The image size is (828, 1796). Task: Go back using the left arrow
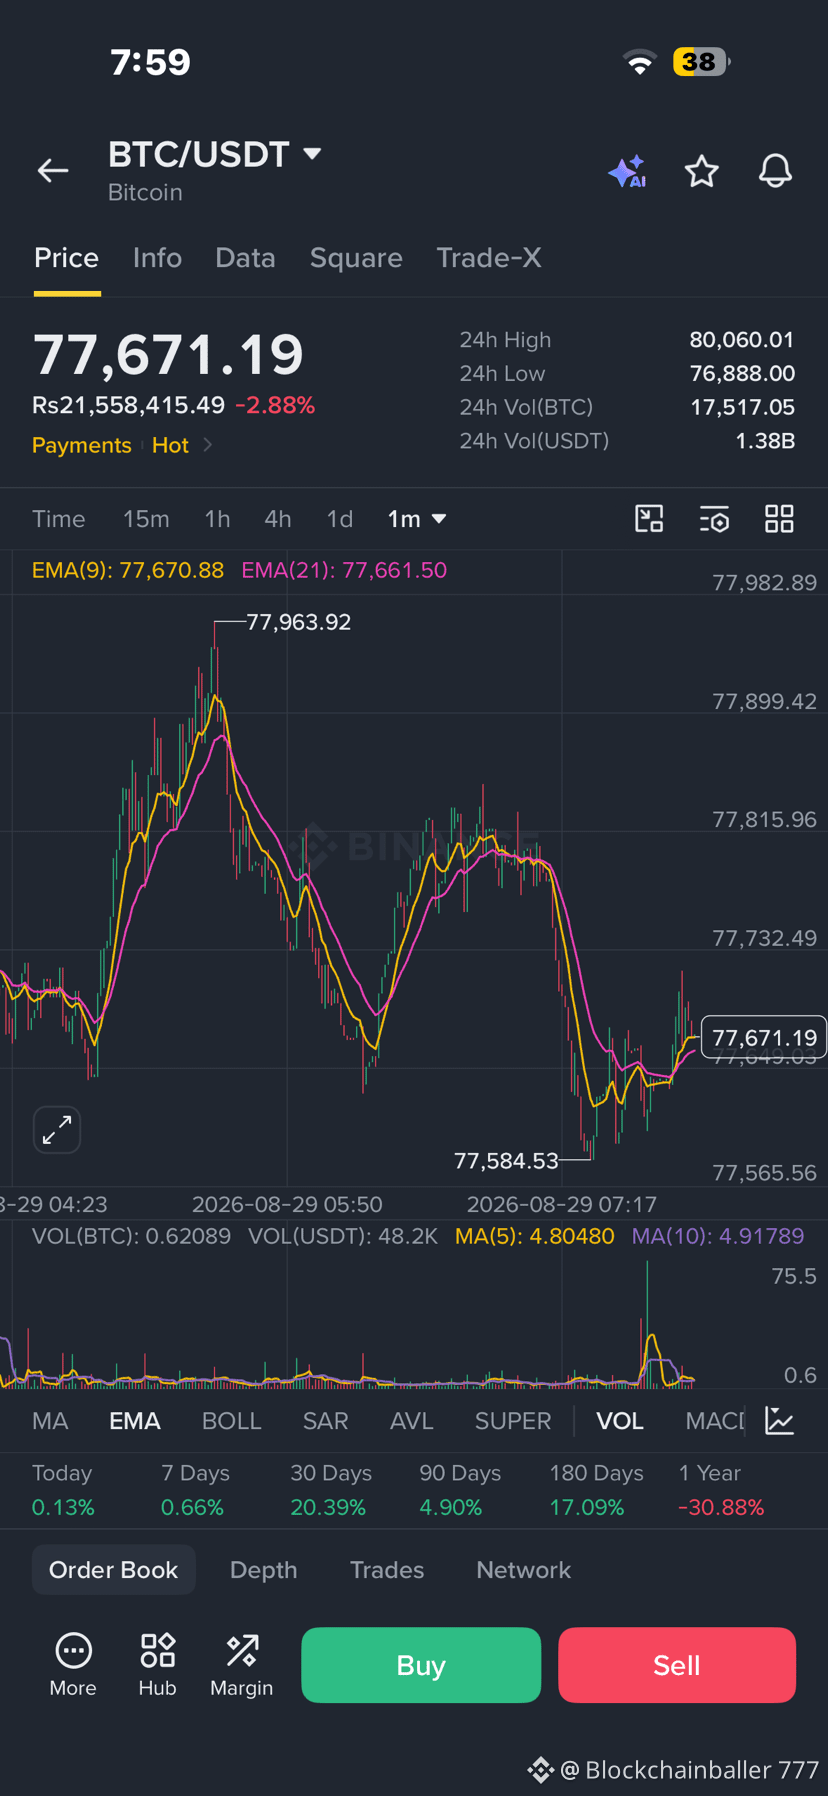tap(53, 171)
